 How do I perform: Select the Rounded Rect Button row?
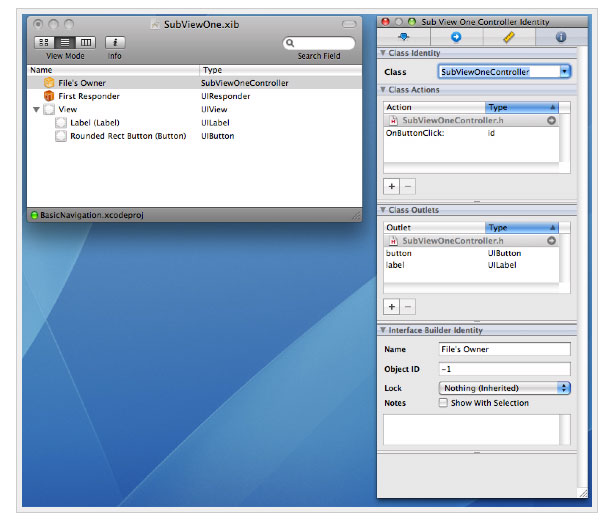[x=195, y=136]
